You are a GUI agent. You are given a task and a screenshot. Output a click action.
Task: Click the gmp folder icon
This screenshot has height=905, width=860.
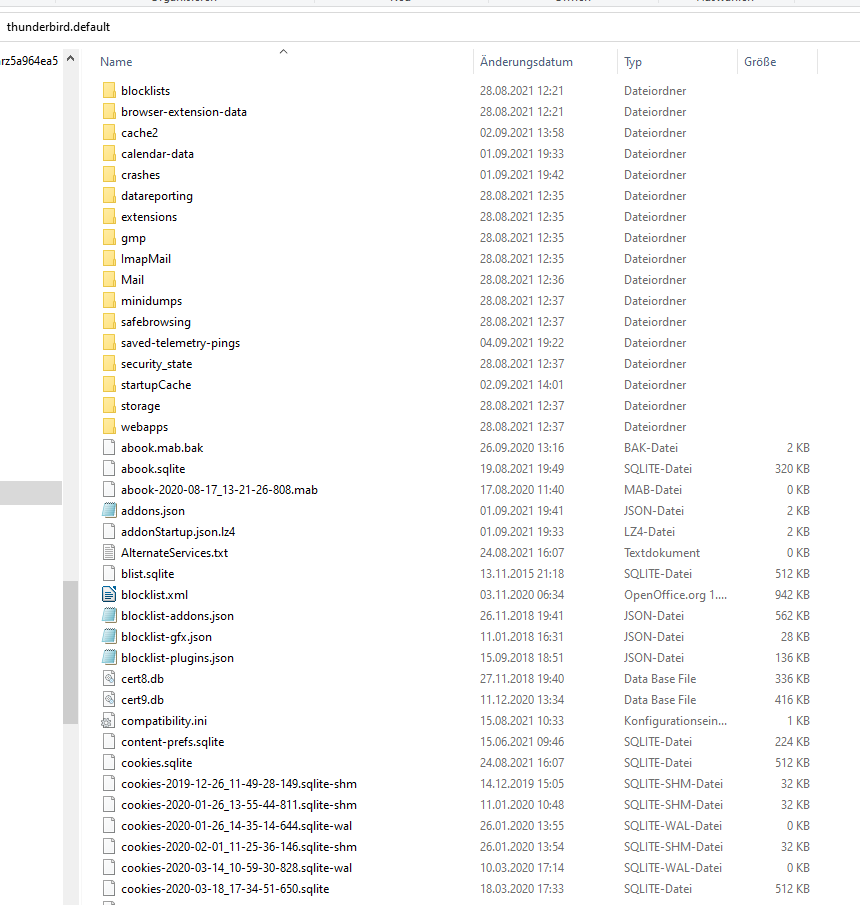pos(109,238)
